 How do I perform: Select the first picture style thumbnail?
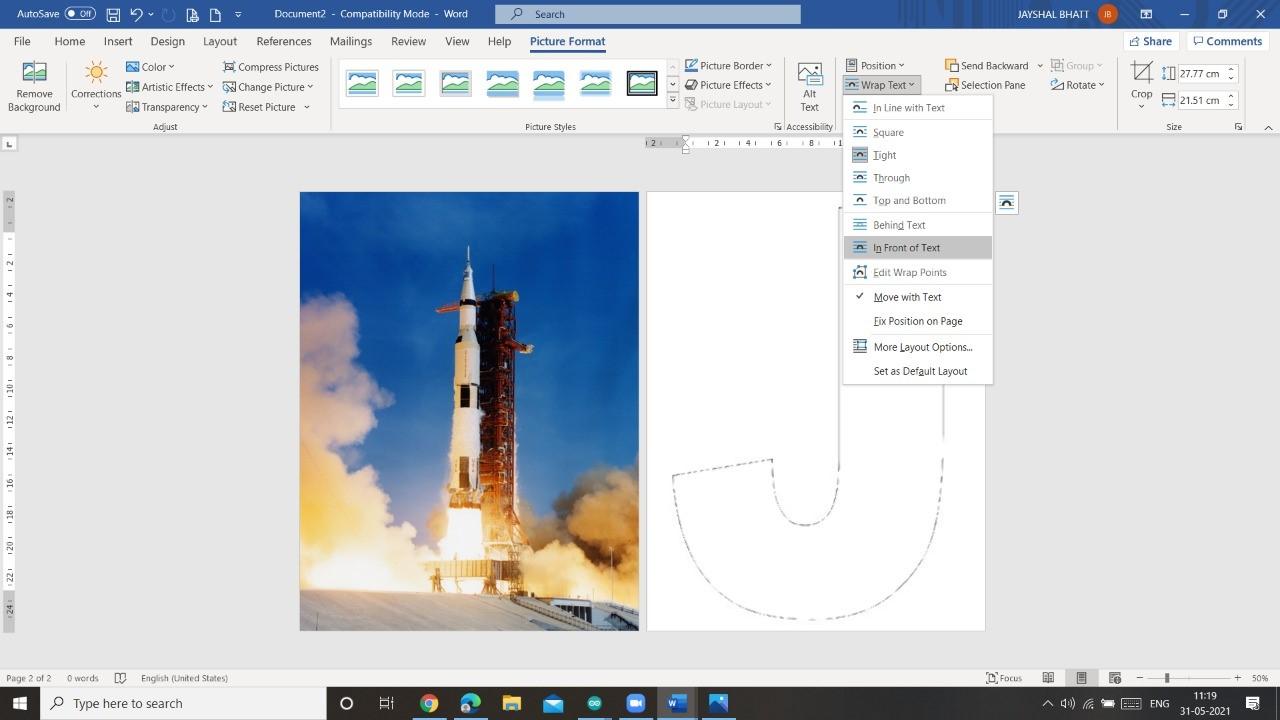362,83
